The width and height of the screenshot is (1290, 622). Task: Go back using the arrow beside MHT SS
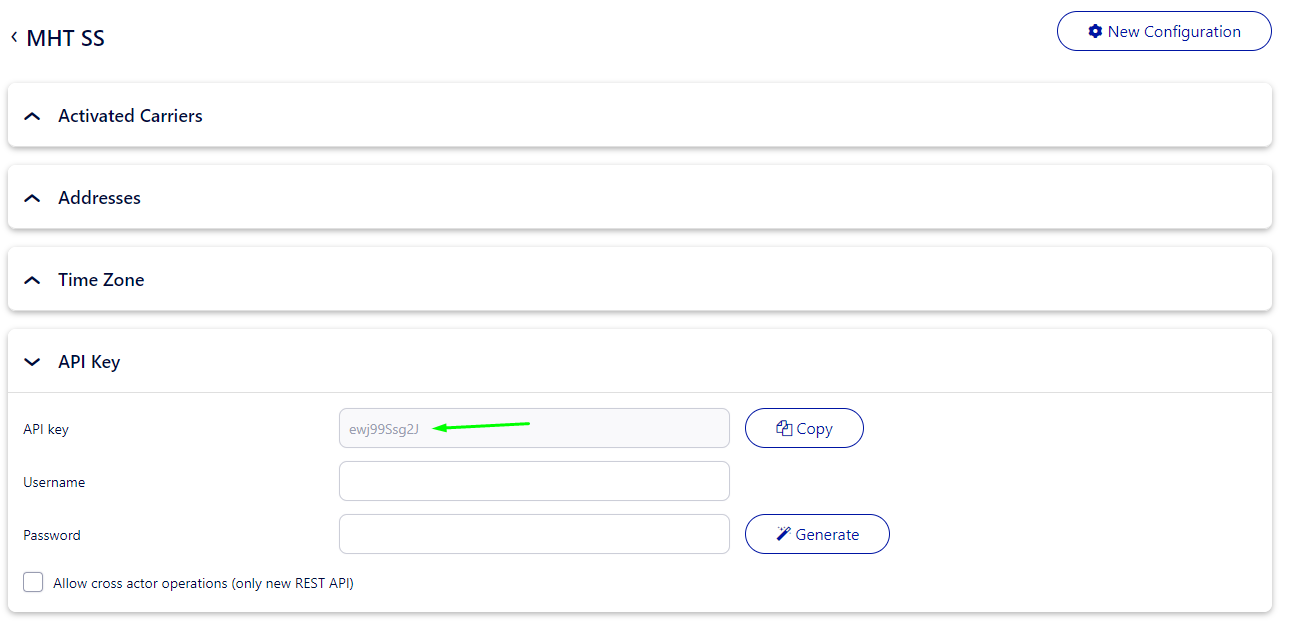tap(14, 37)
